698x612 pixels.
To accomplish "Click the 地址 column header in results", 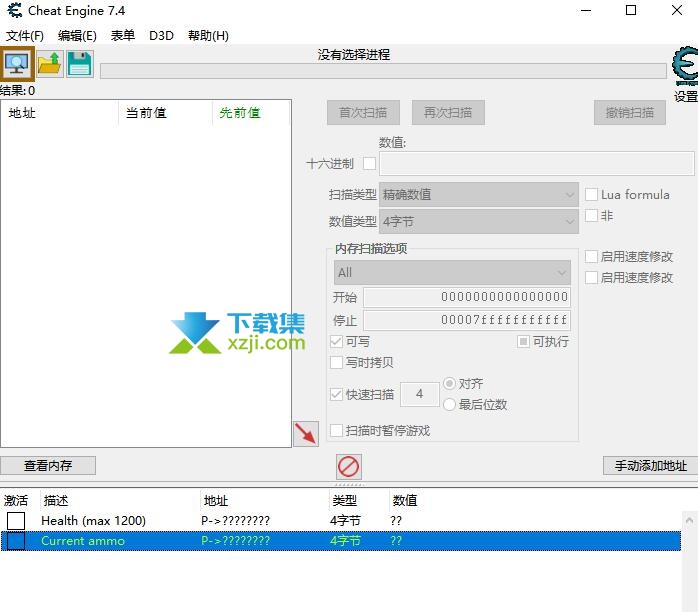I will pyautogui.click(x=60, y=113).
